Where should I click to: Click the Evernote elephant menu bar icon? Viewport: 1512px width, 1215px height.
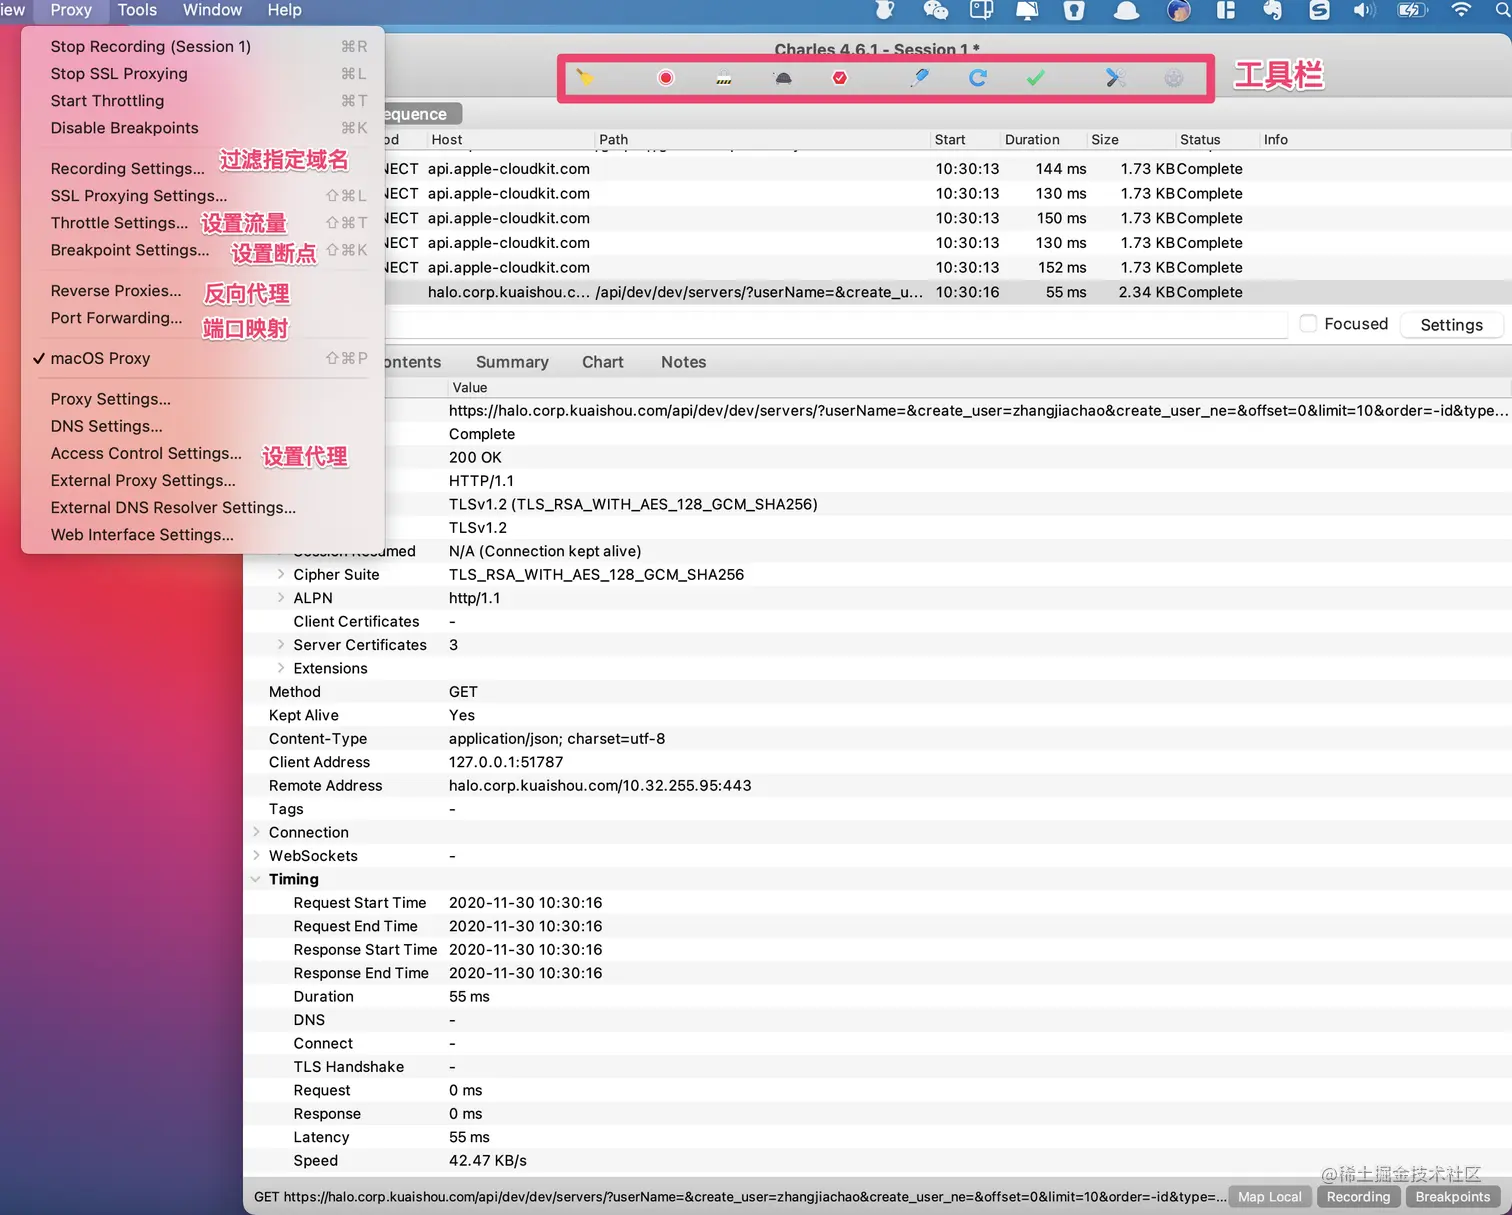(1272, 10)
